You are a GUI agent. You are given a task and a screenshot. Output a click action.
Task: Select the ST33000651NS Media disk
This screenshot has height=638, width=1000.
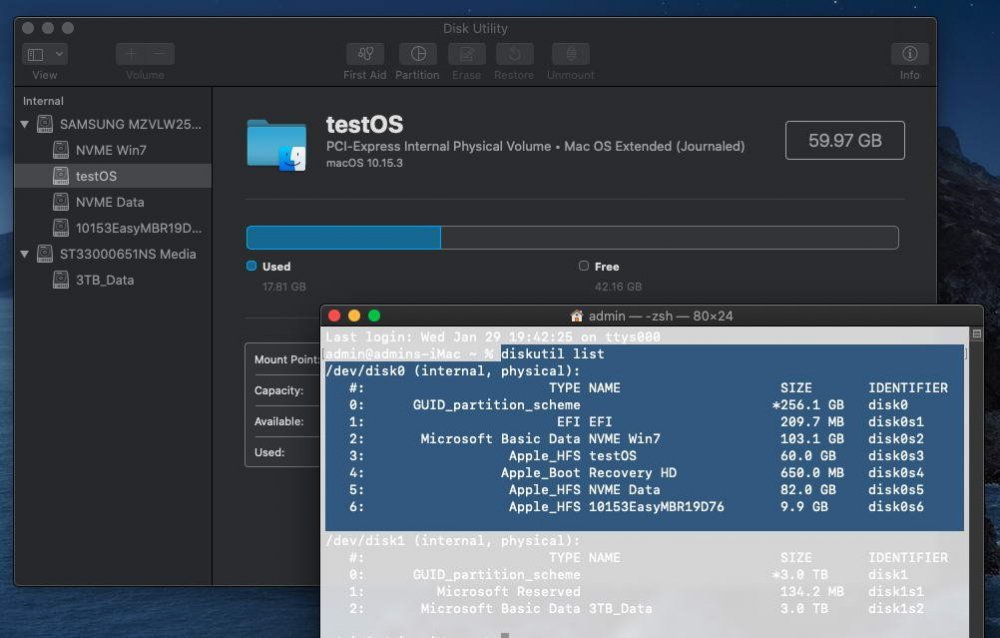pos(112,254)
